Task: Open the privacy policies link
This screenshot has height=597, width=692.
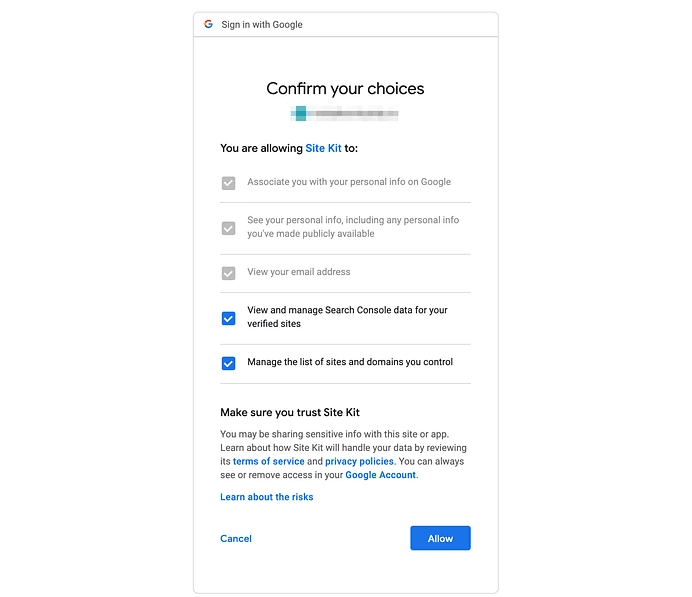Action: tap(359, 462)
